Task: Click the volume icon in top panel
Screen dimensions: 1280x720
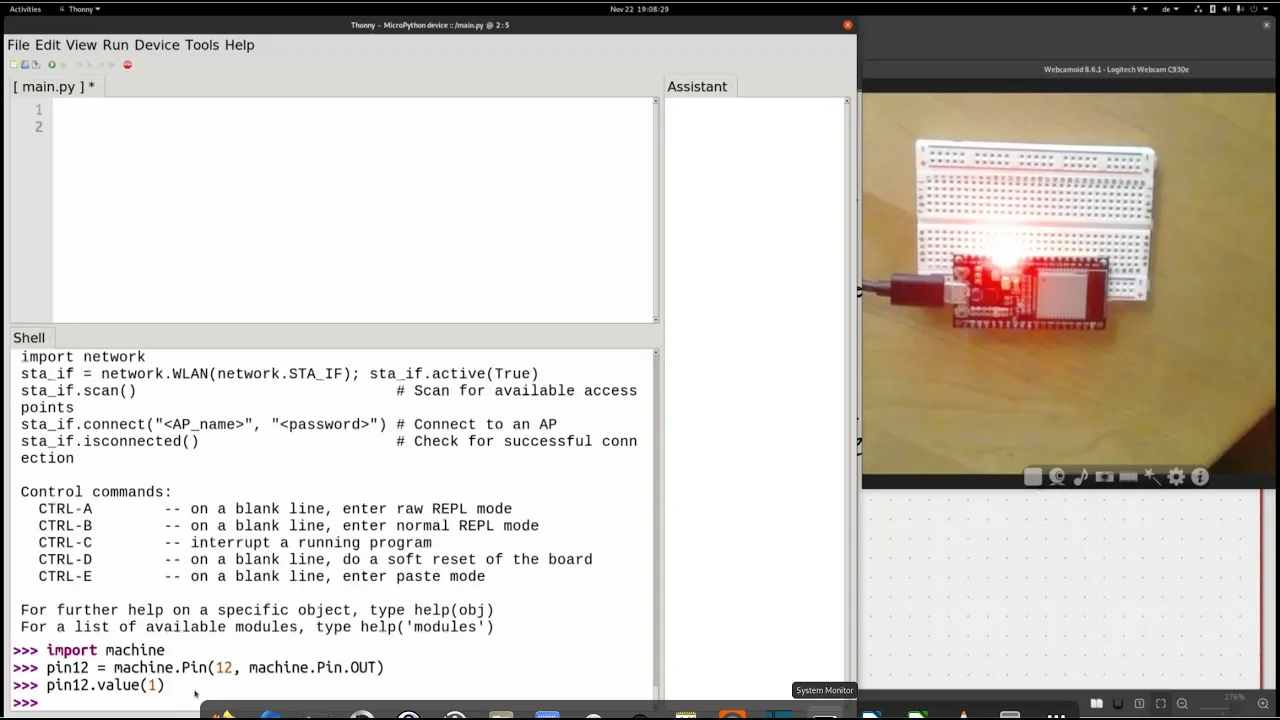Action: tap(1226, 9)
